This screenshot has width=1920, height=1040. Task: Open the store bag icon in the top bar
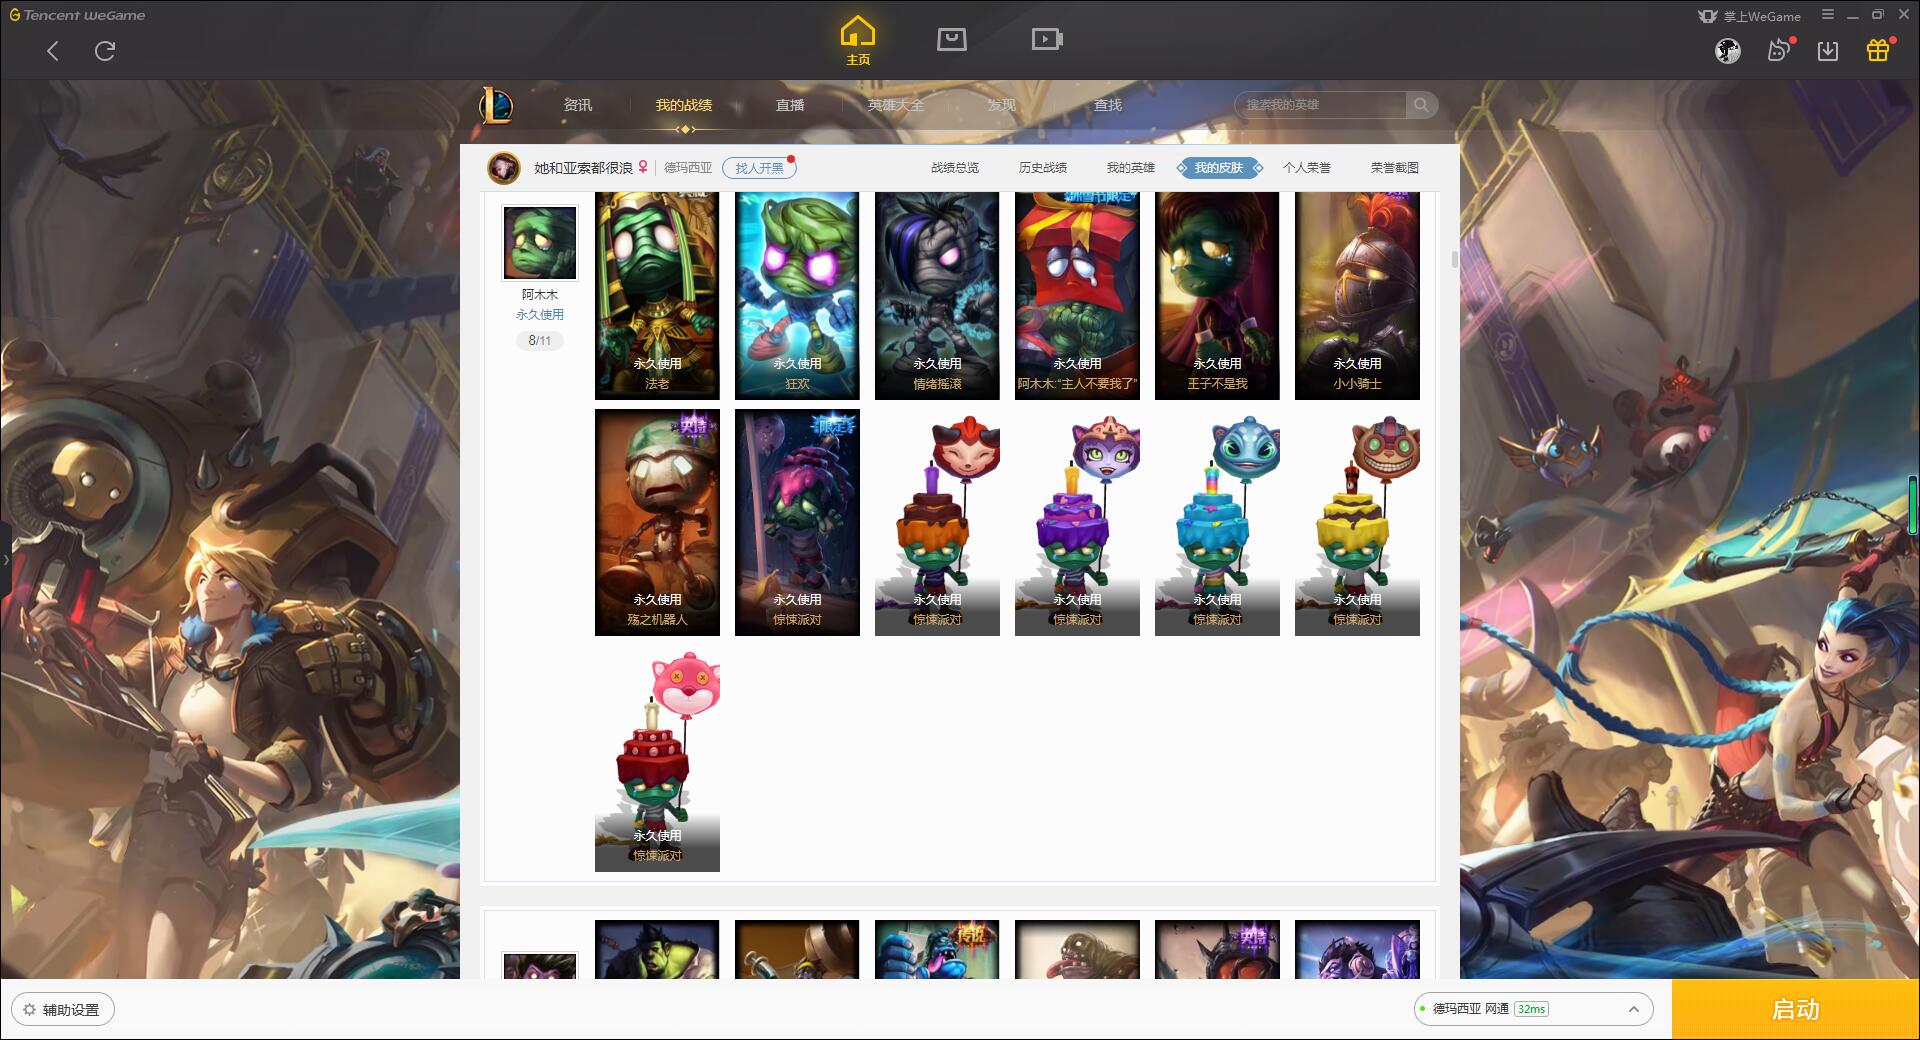(951, 39)
